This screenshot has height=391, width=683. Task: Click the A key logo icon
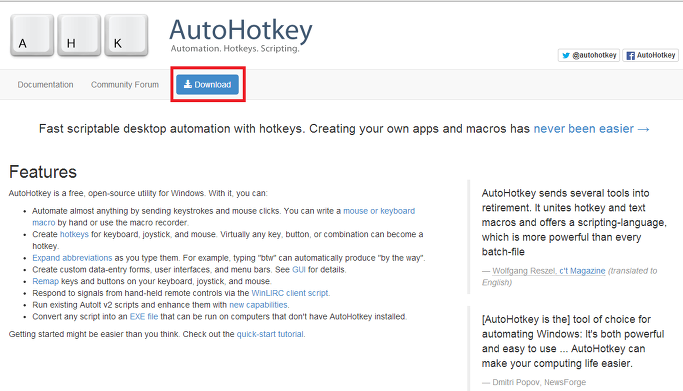(x=32, y=36)
